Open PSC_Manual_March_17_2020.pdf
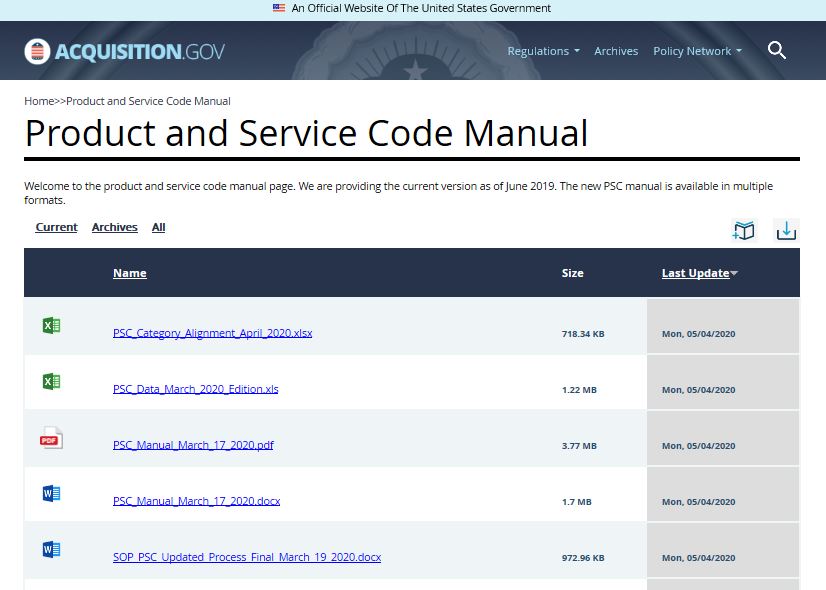The height and width of the screenshot is (590, 826). tap(193, 445)
